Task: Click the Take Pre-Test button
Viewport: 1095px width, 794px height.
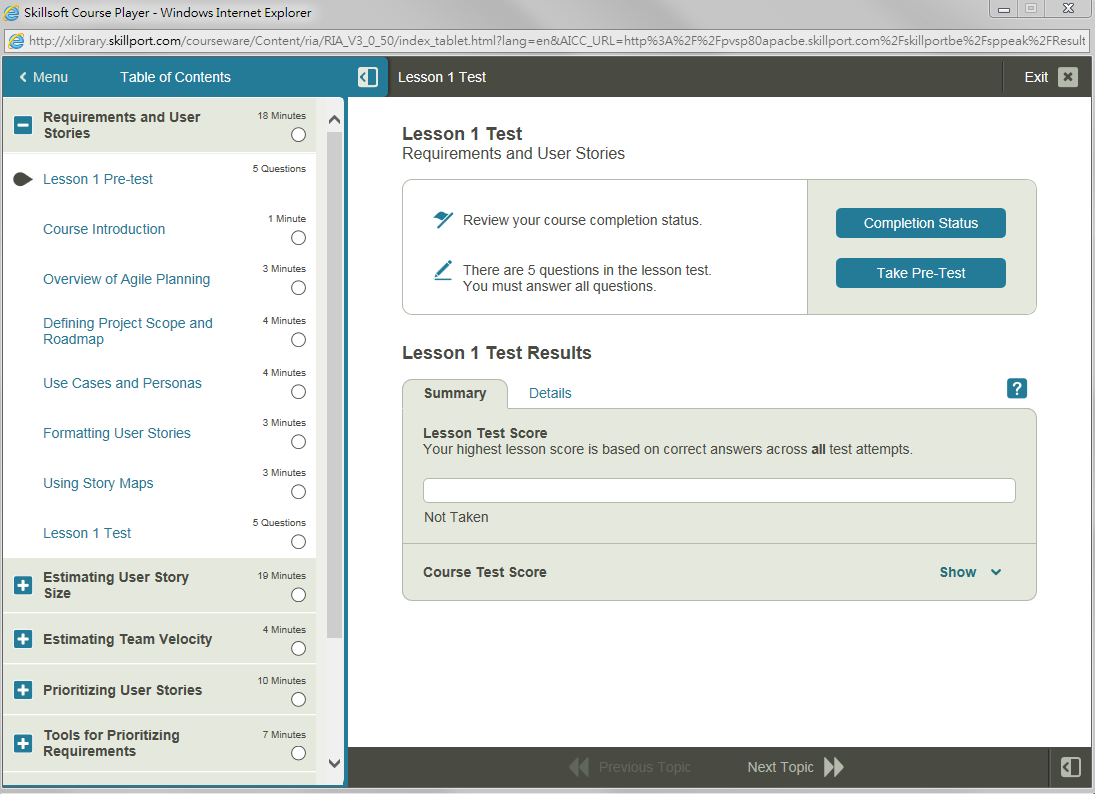Action: point(920,273)
